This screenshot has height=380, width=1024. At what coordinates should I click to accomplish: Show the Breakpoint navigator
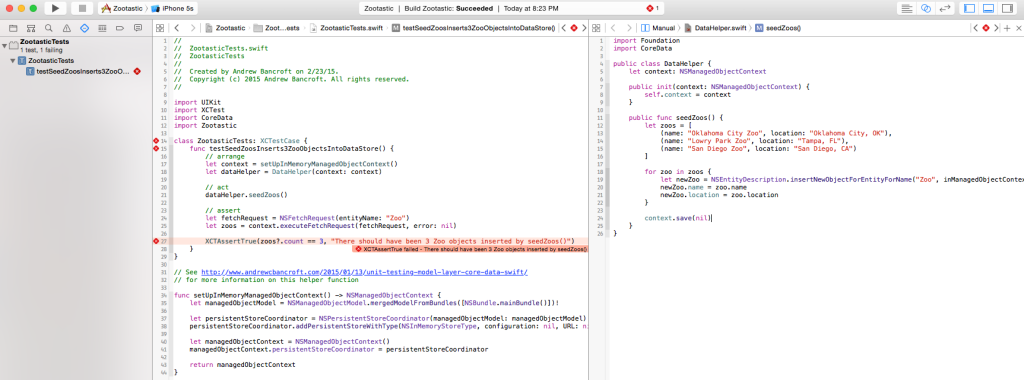(120, 28)
